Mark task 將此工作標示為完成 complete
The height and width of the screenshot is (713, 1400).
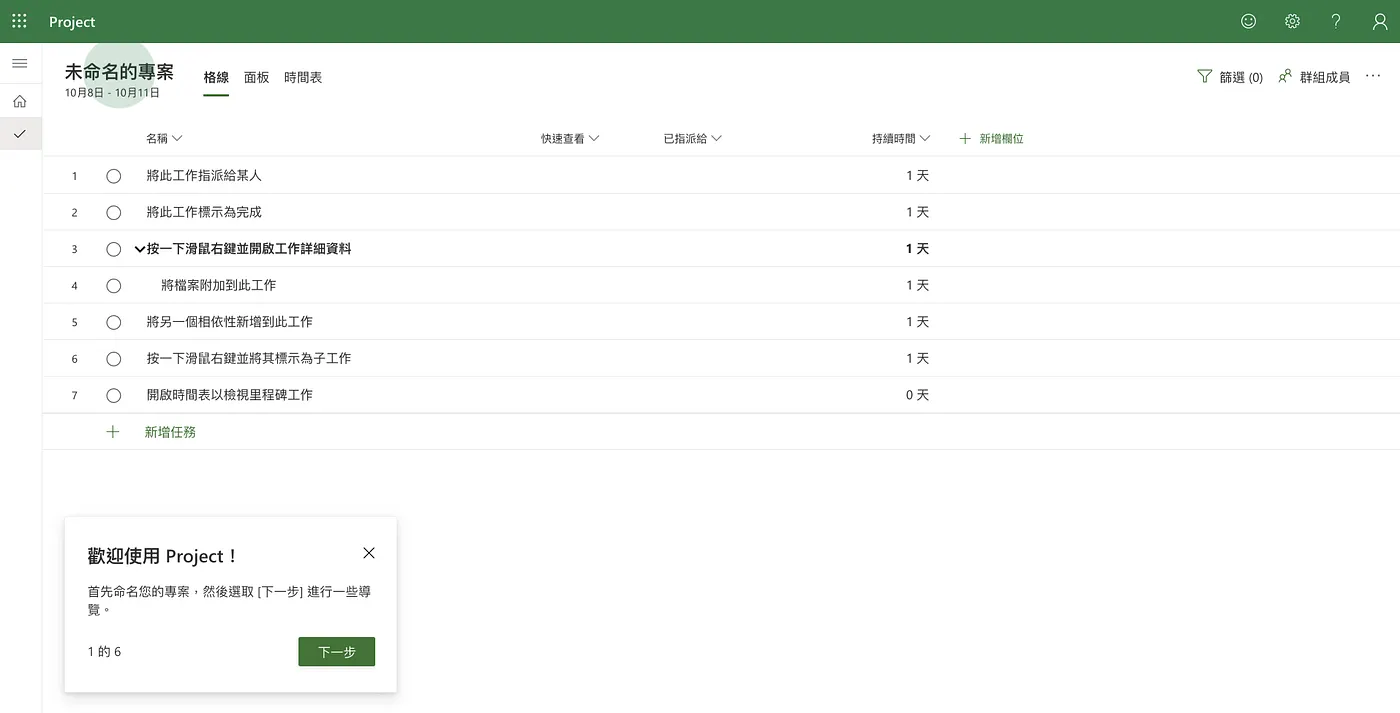[113, 212]
